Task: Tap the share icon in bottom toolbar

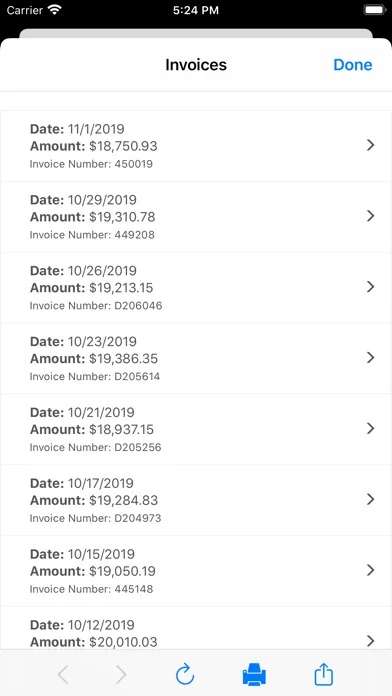Action: click(324, 674)
